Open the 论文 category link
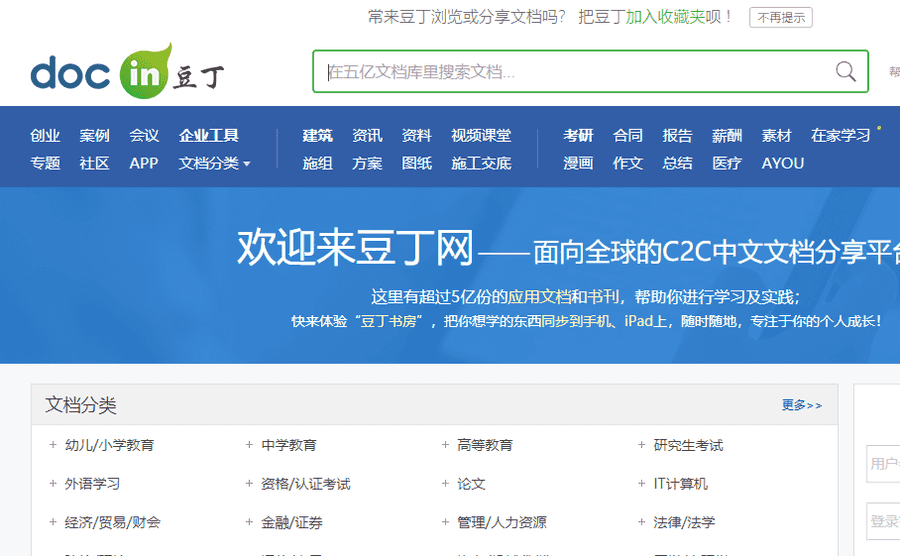This screenshot has height=556, width=900. pyautogui.click(x=471, y=484)
